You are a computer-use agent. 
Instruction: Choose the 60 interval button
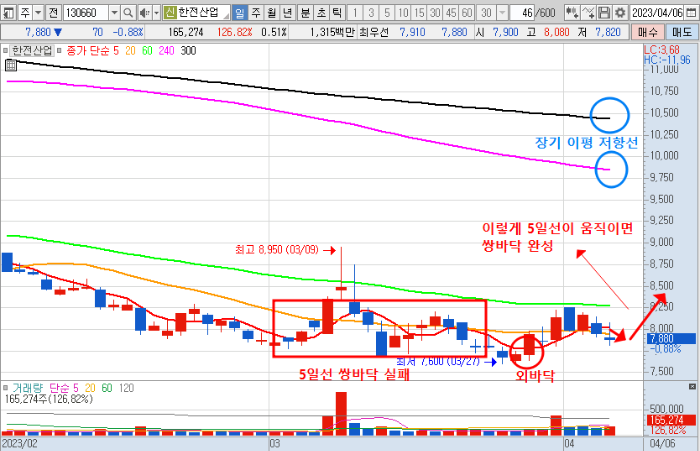467,13
